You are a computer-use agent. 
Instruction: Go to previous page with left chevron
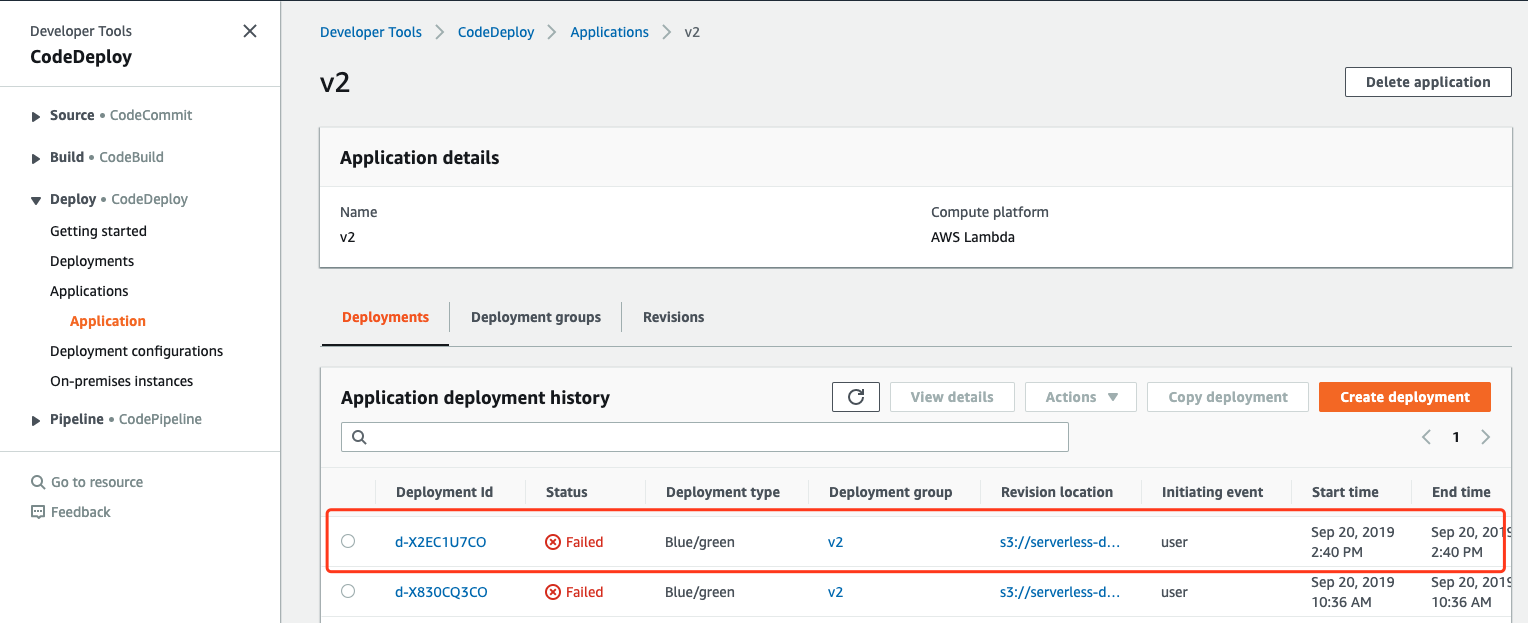point(1427,437)
